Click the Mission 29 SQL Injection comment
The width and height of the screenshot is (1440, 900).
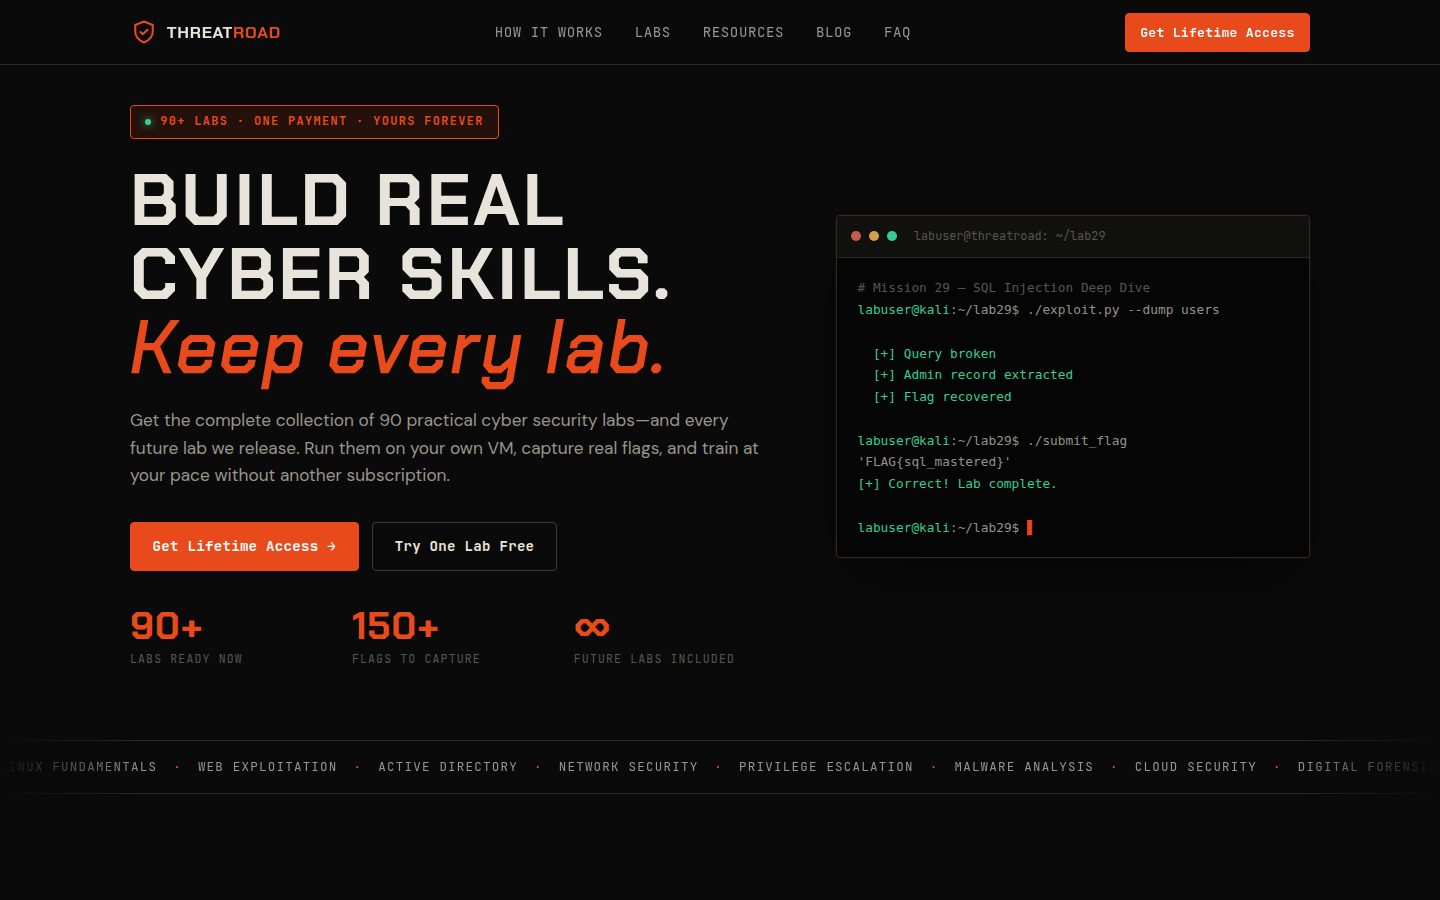coord(1003,288)
